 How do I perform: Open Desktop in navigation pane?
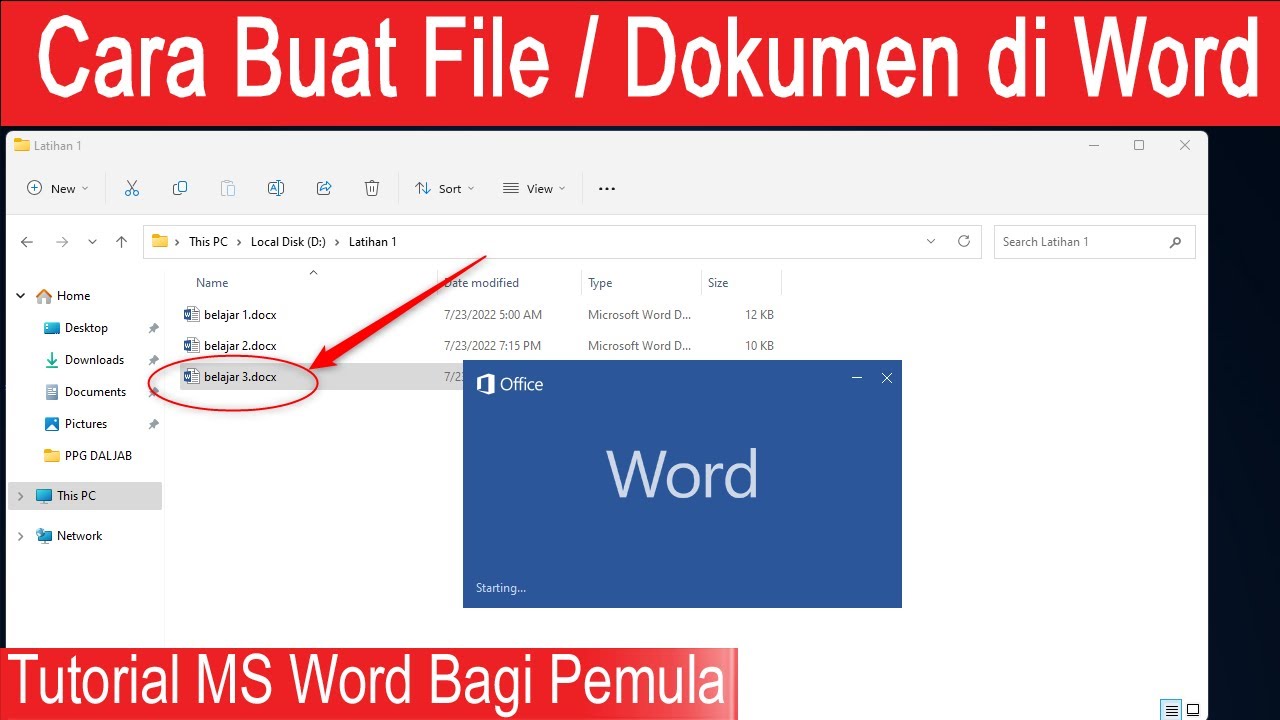[86, 328]
